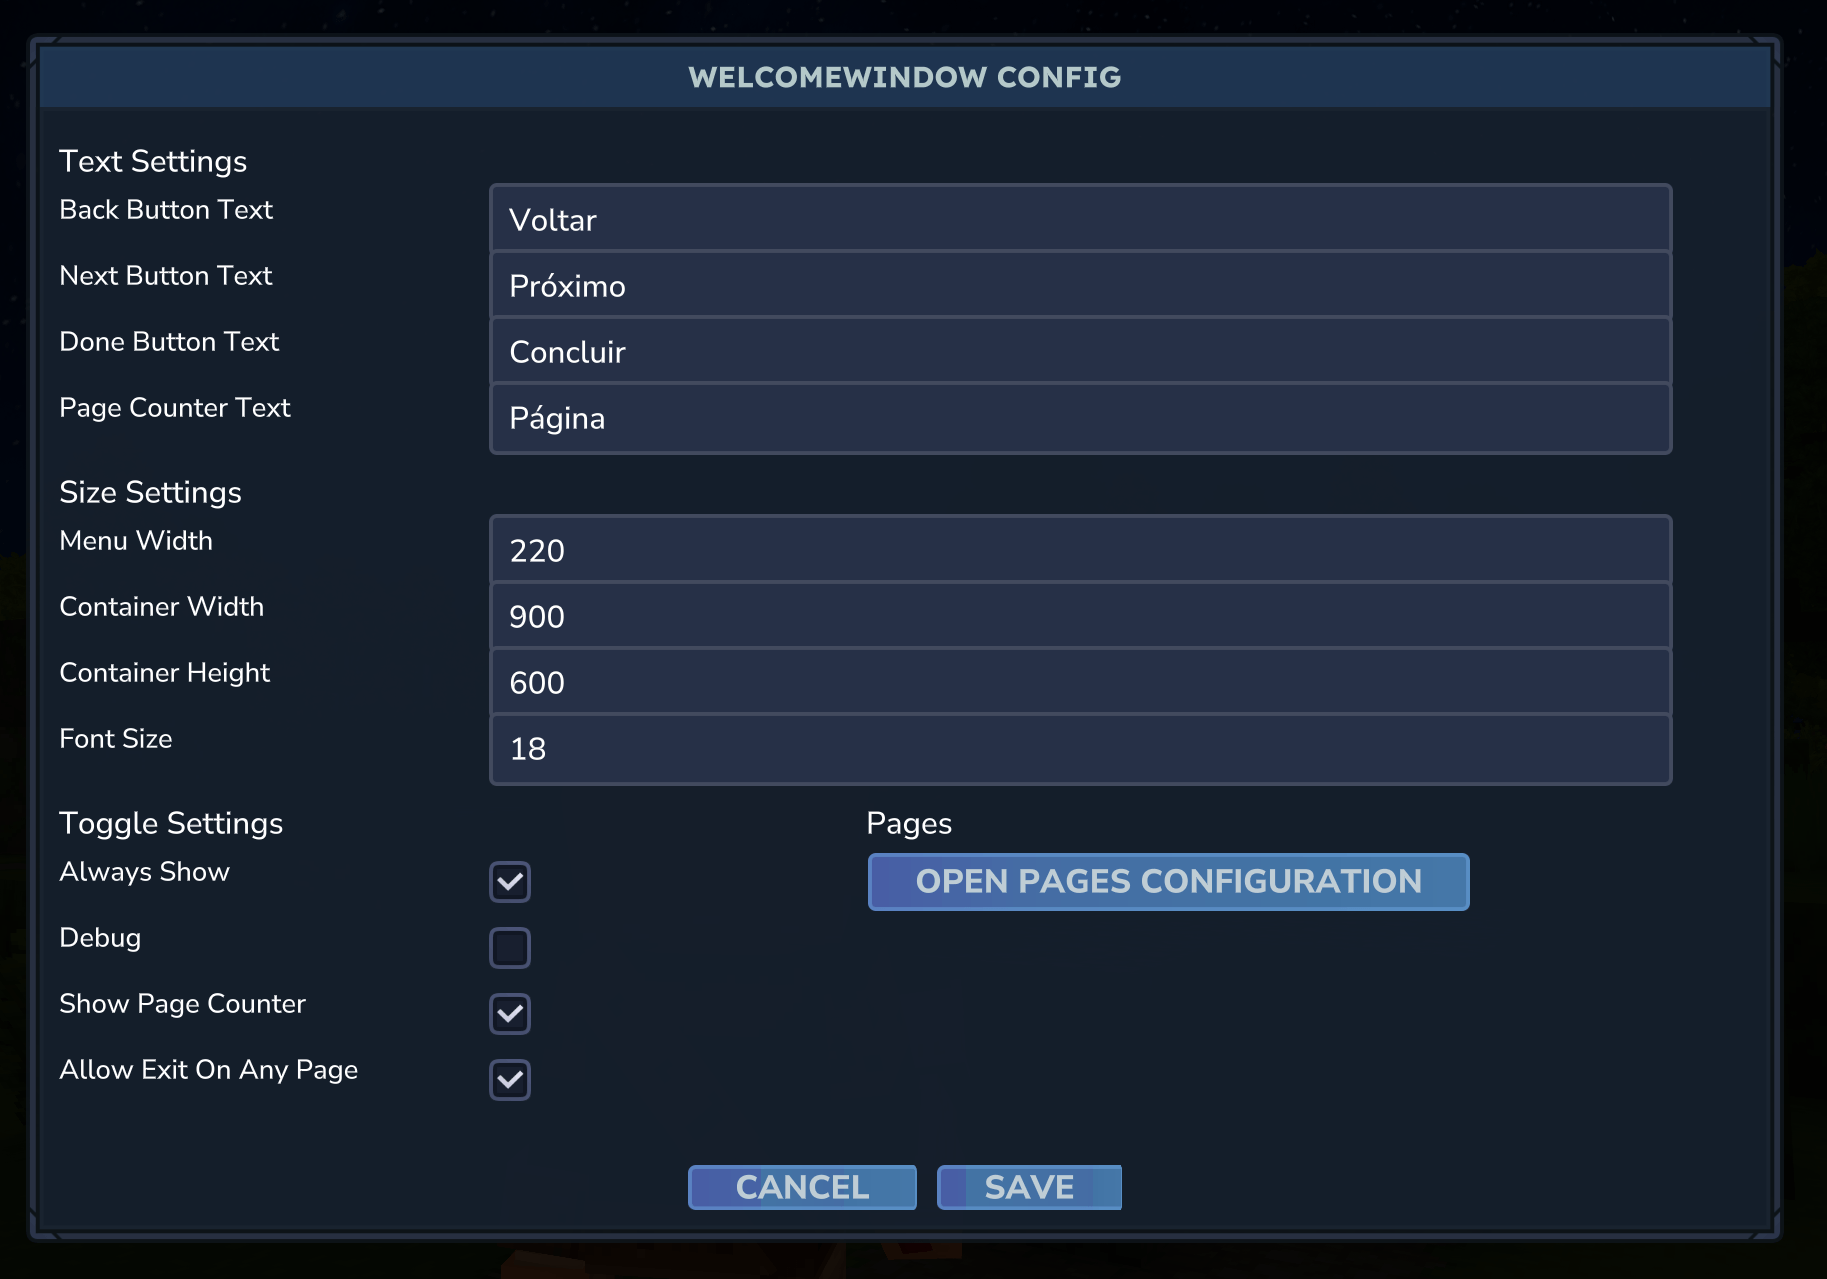Click the Menu Width field showing 220
This screenshot has width=1827, height=1279.
point(1080,550)
